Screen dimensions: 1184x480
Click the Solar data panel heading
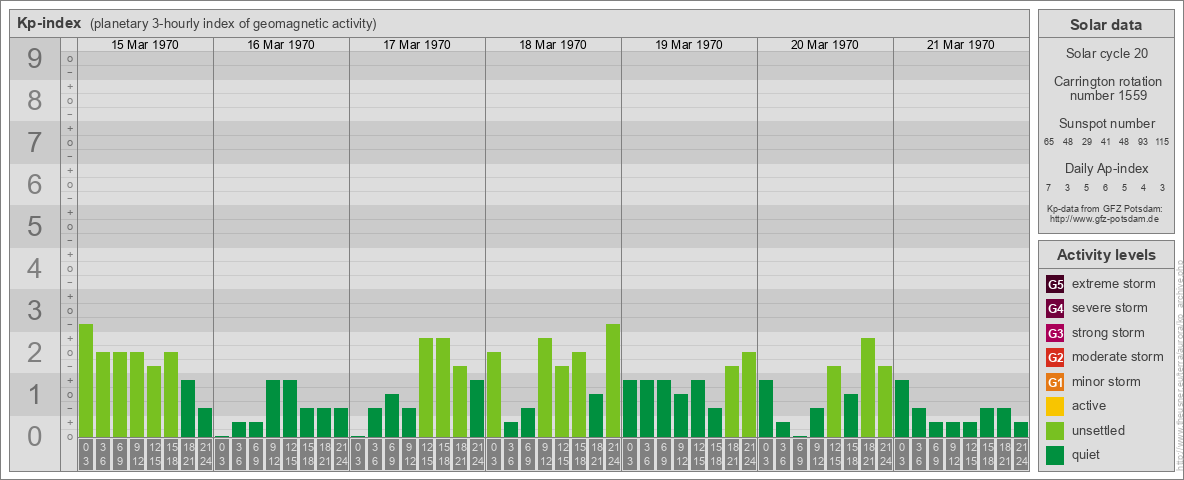coord(1106,25)
